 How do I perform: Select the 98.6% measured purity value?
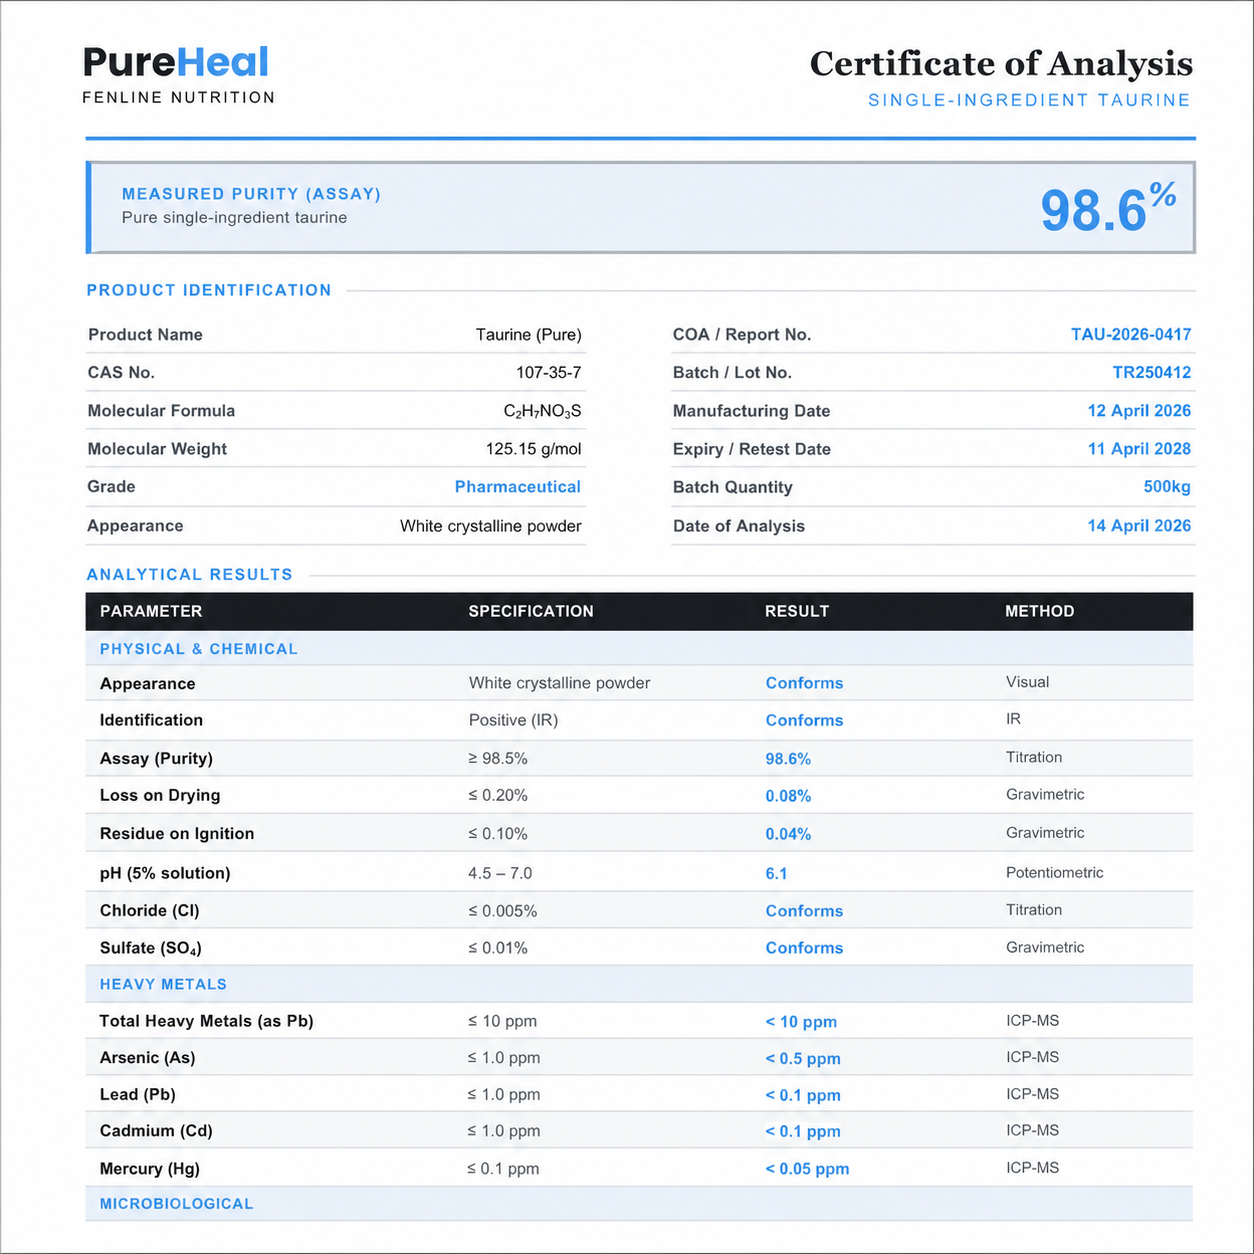tap(1108, 208)
